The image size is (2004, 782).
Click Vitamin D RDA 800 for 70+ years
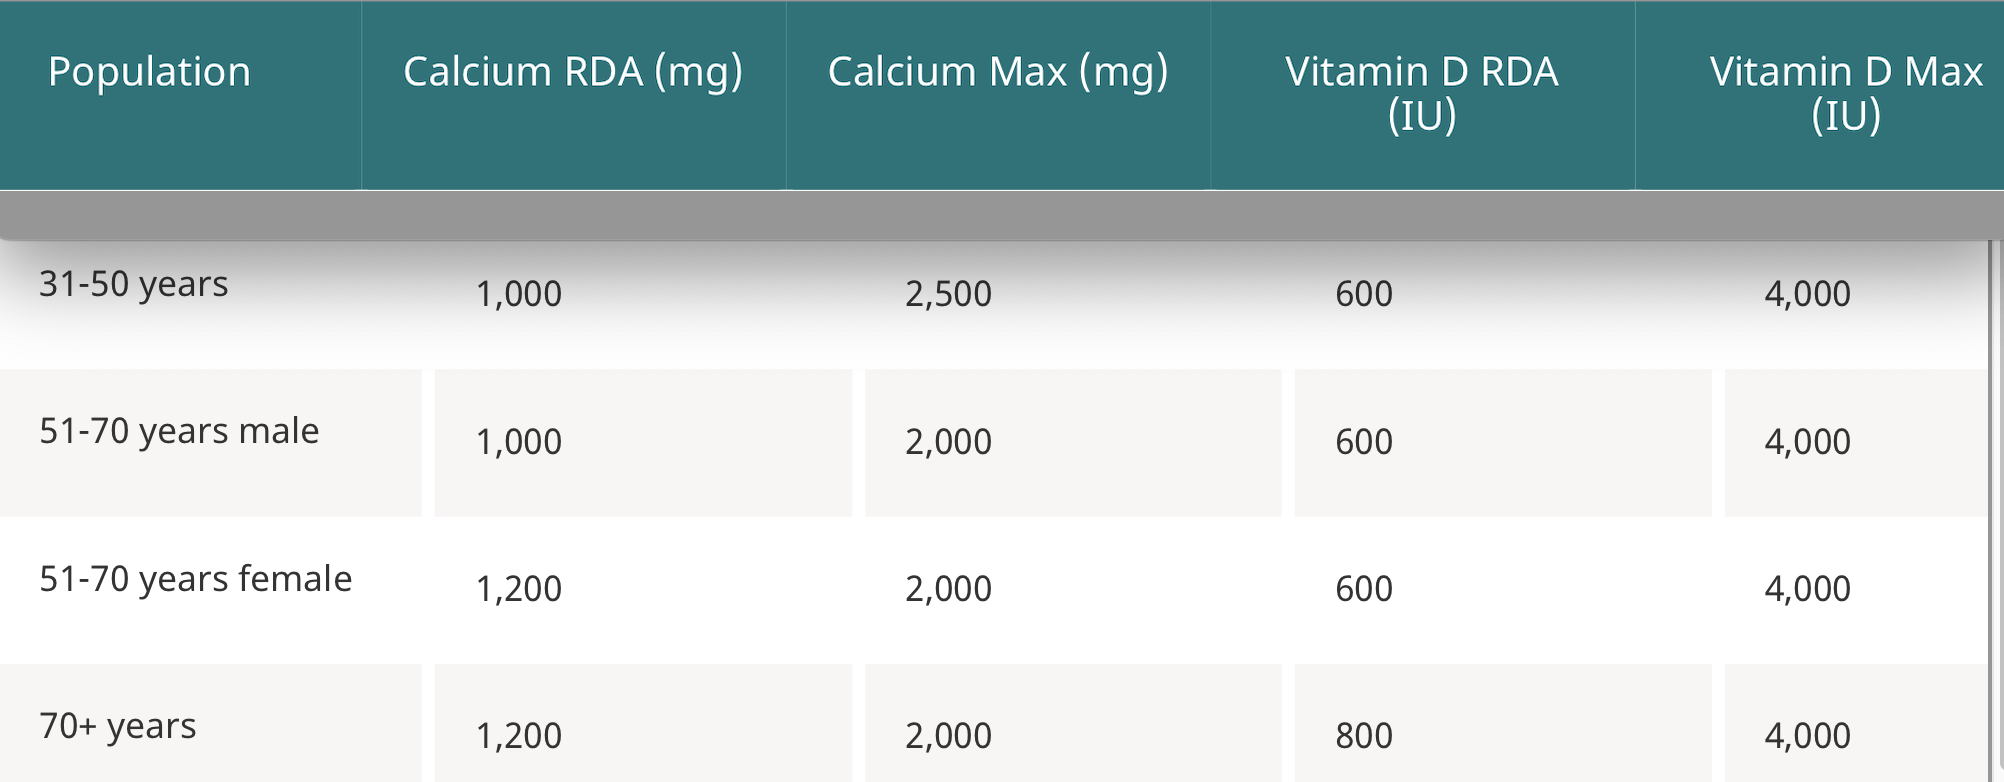coord(1364,736)
